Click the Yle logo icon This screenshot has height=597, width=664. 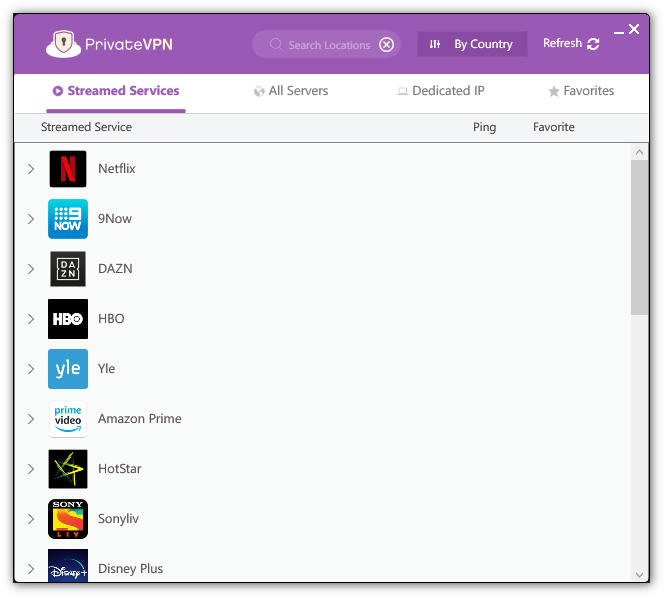(68, 368)
